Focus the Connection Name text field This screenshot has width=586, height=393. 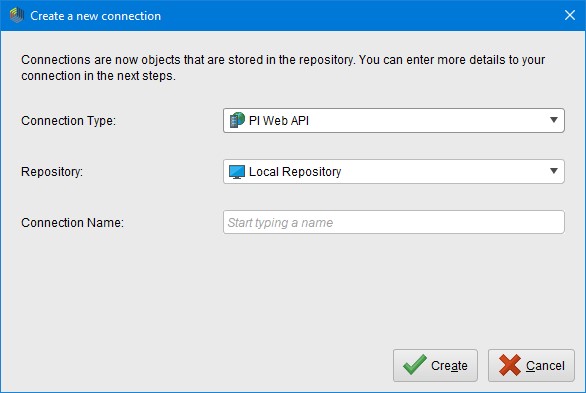click(x=394, y=222)
